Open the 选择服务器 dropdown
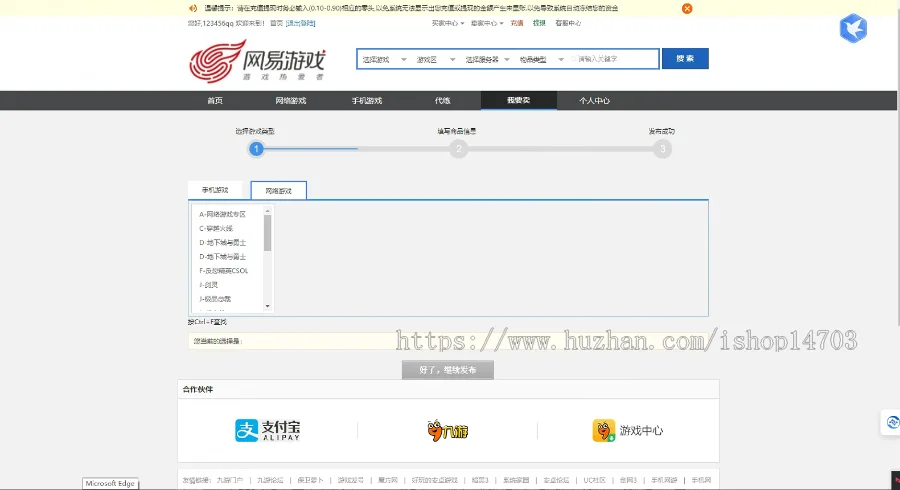Image resolution: width=900 pixels, height=490 pixels. point(487,59)
